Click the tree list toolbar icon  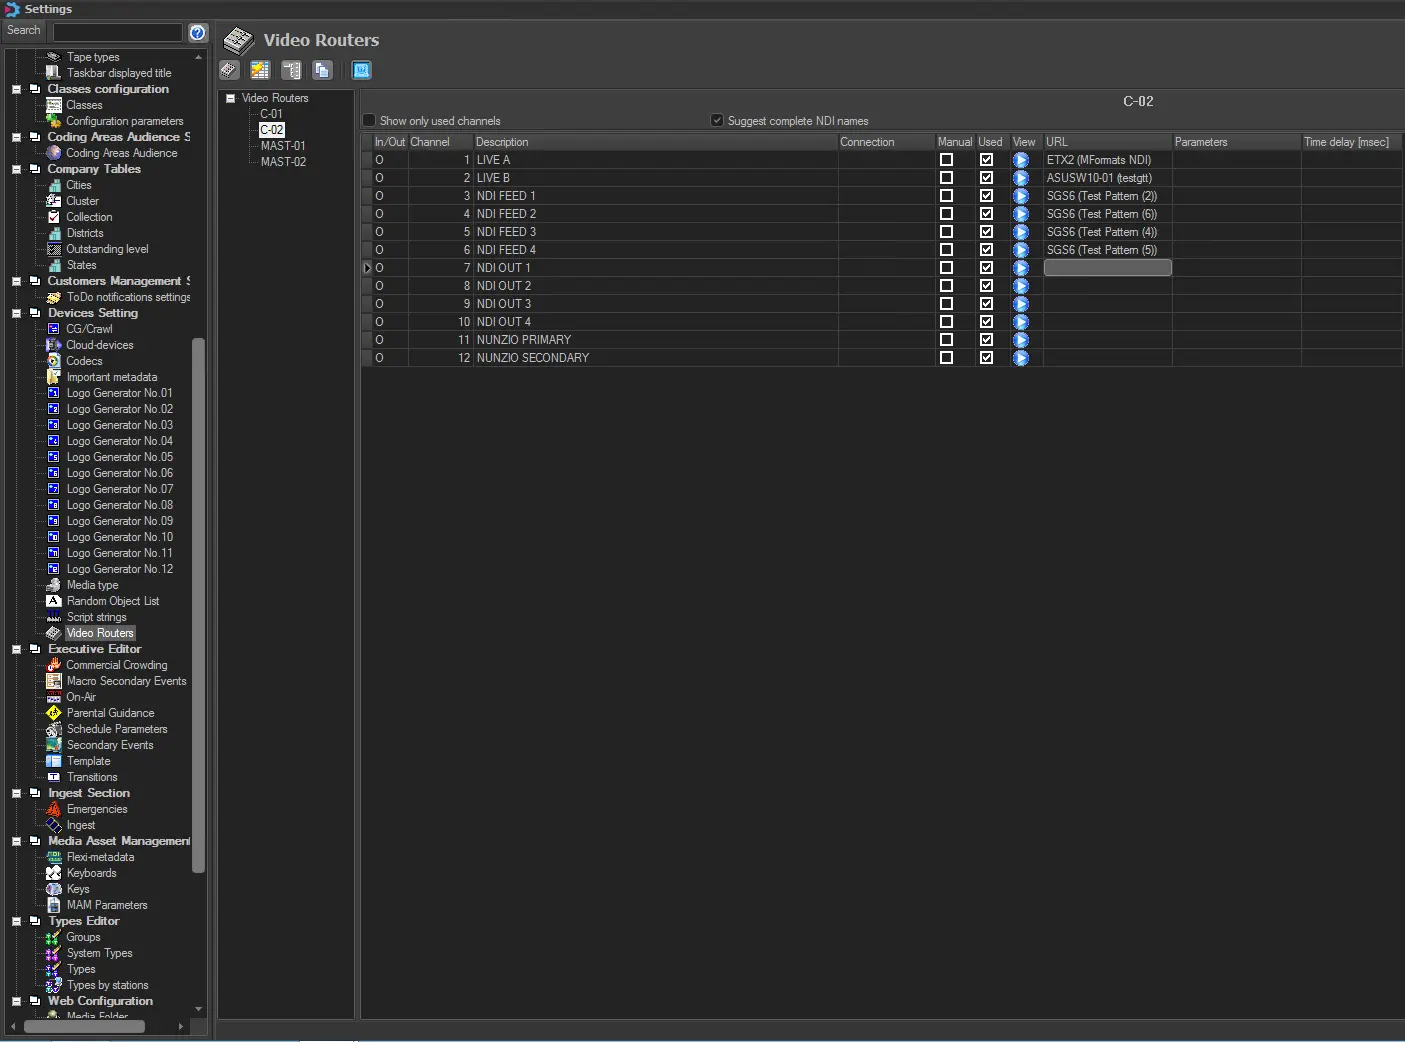click(291, 70)
